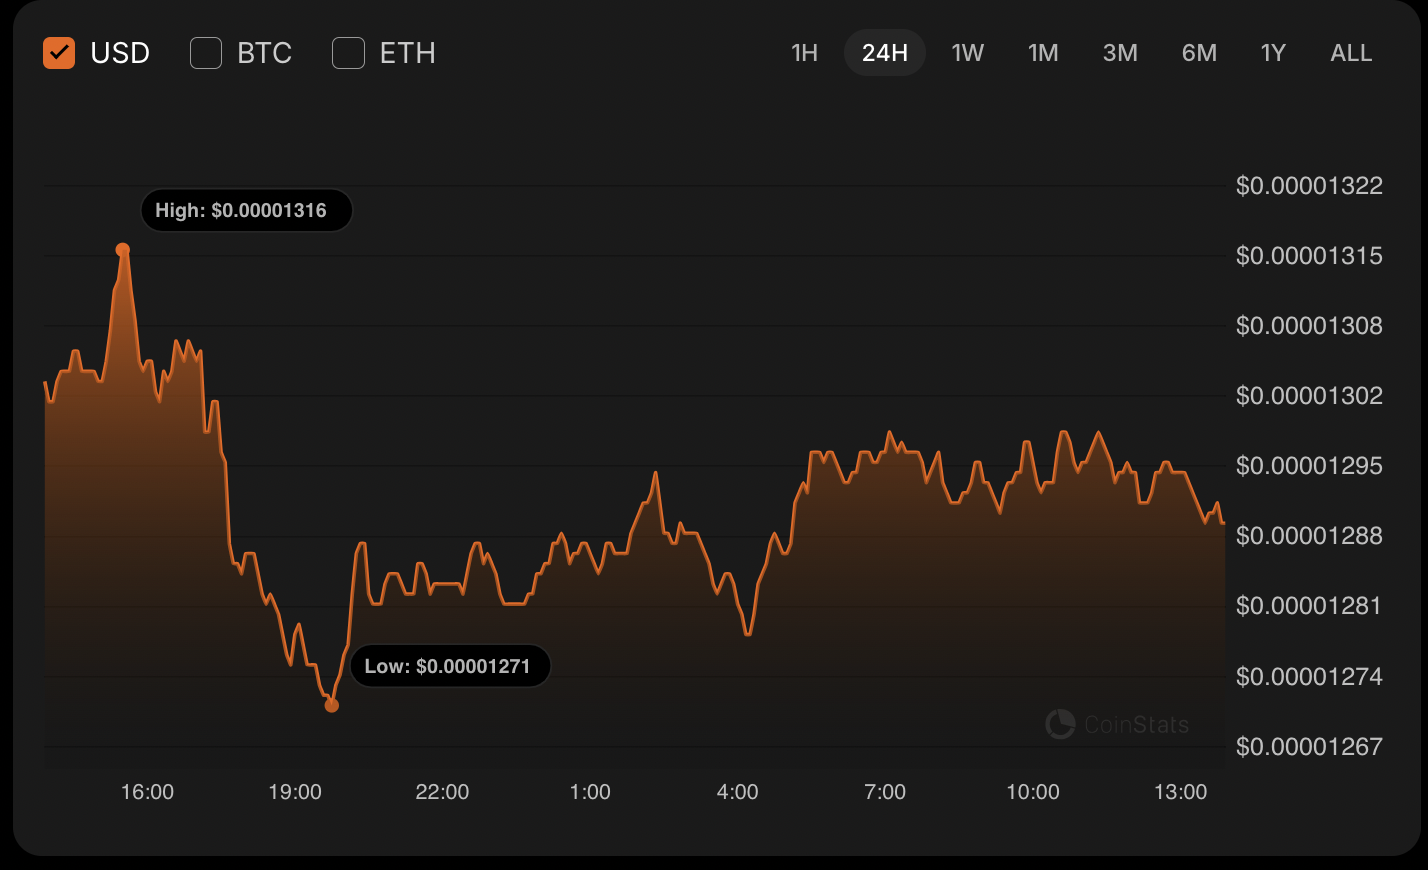Select the 3M time range

point(1120,53)
